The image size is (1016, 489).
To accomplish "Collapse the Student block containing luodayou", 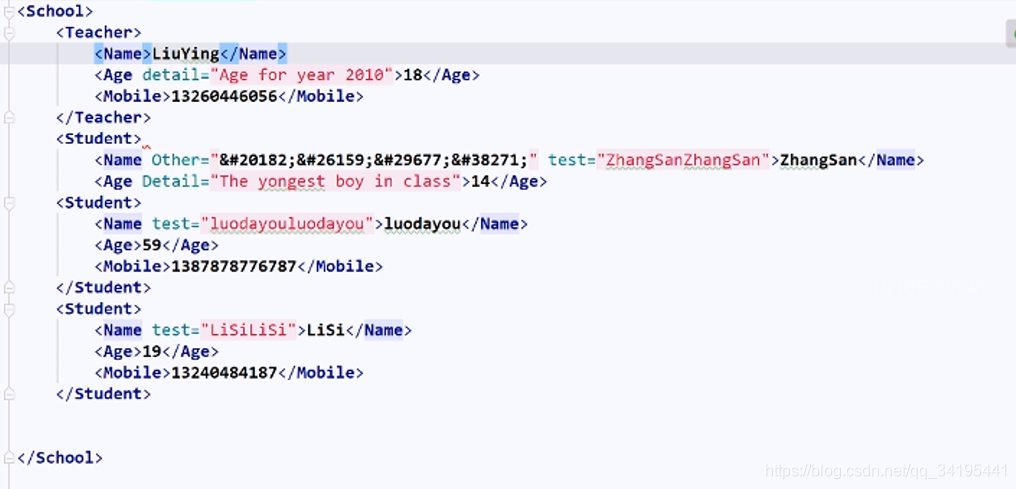I will (x=8, y=203).
